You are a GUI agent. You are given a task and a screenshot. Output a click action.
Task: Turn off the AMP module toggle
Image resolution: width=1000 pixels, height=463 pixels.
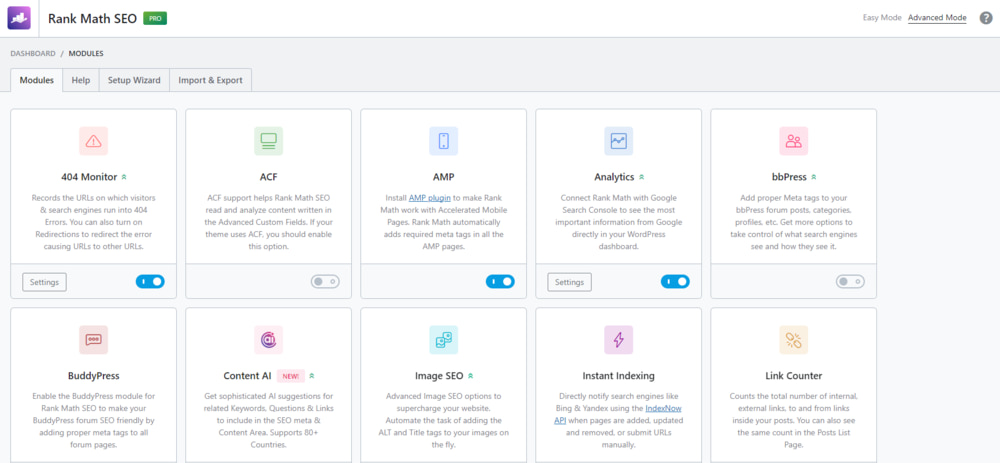(x=500, y=281)
